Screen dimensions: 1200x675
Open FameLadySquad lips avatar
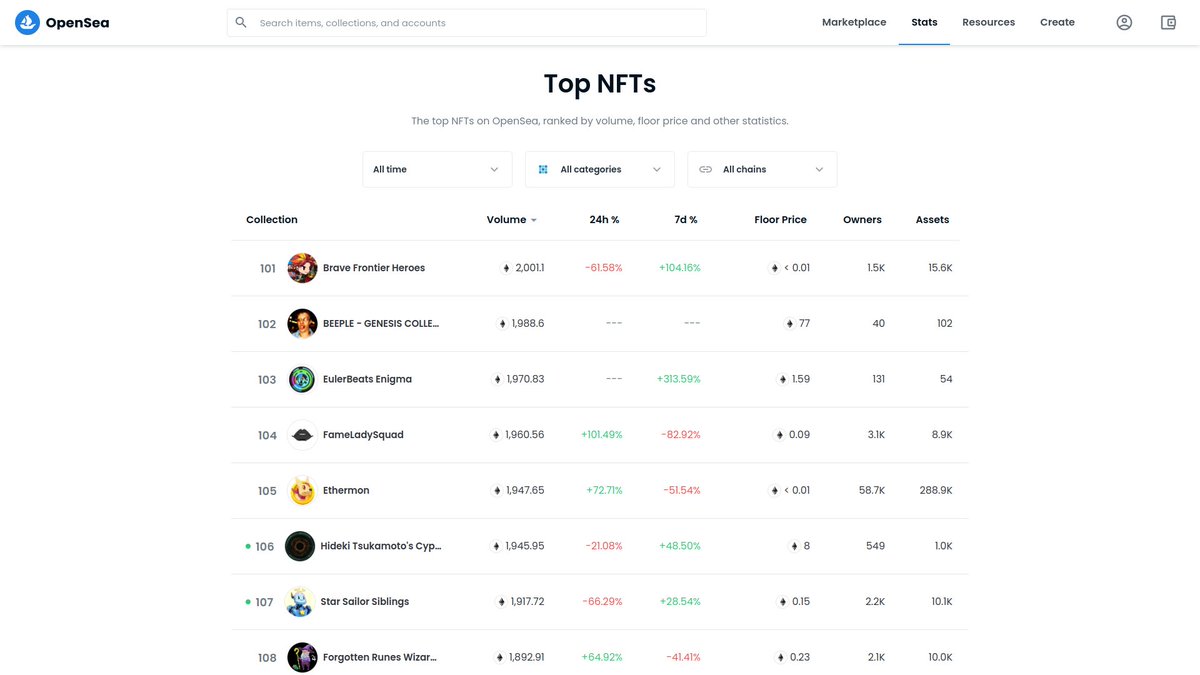(x=302, y=435)
